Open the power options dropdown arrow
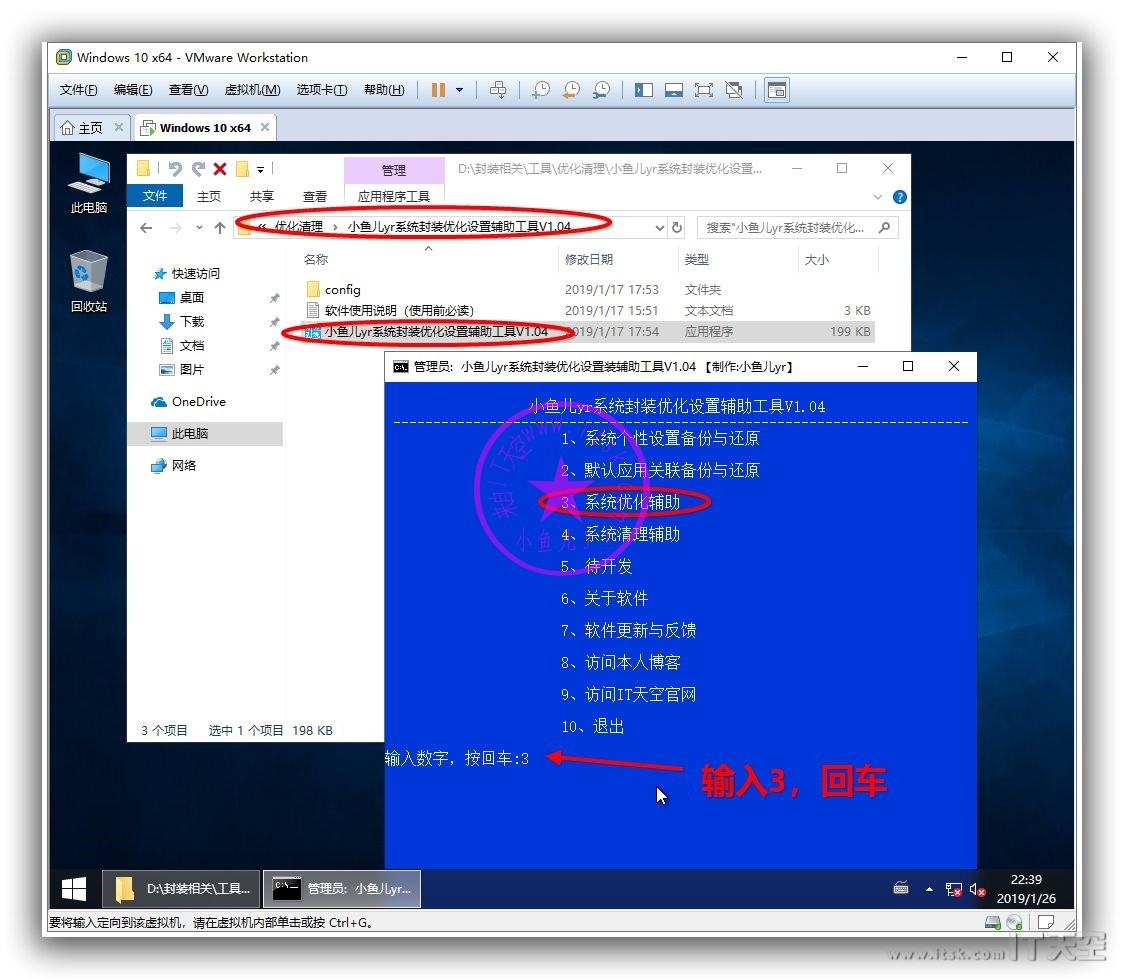Screen dimensions: 1124x979 (x=459, y=90)
